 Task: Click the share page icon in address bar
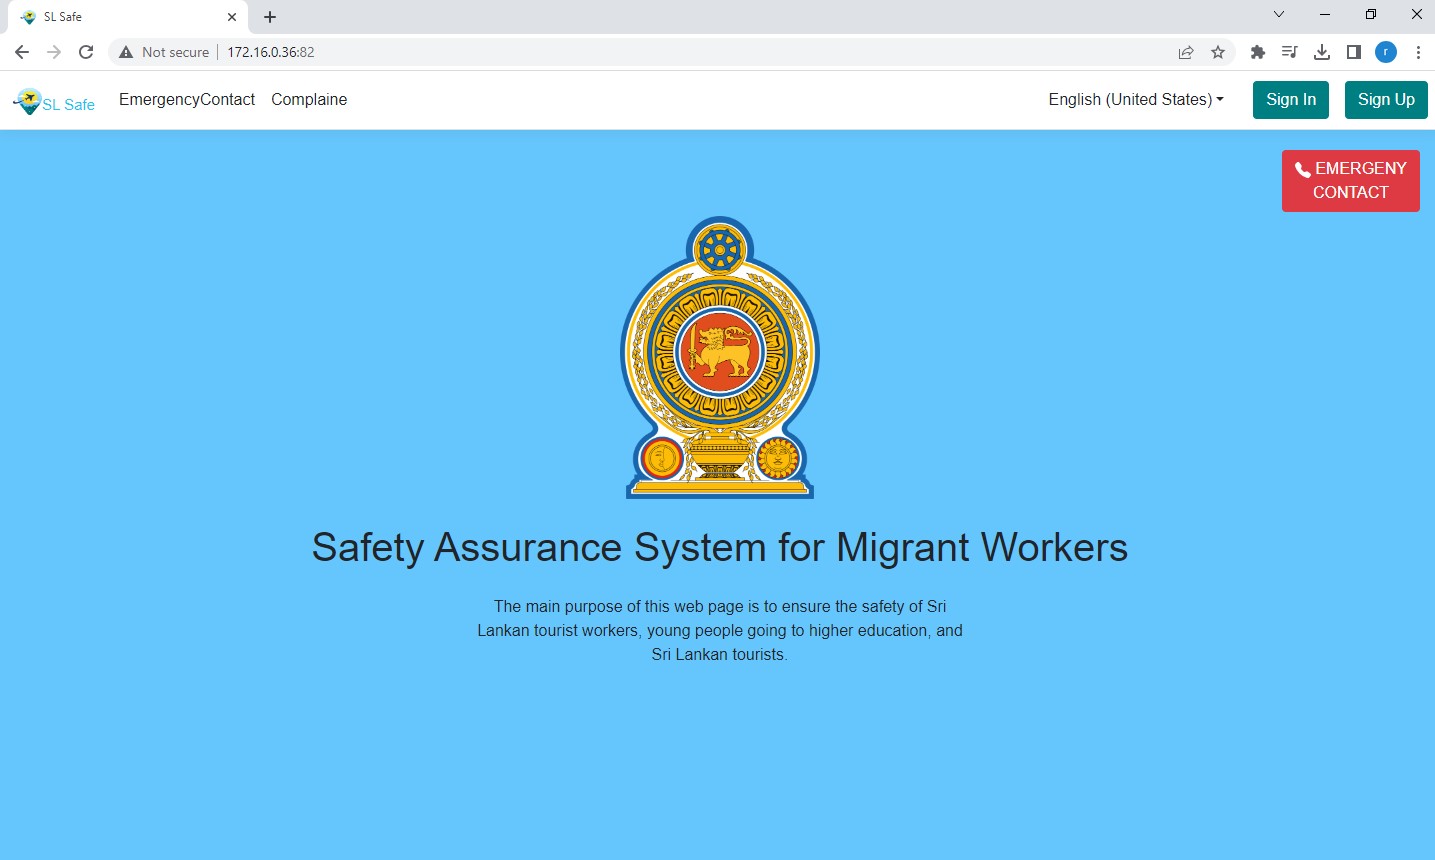(1186, 52)
